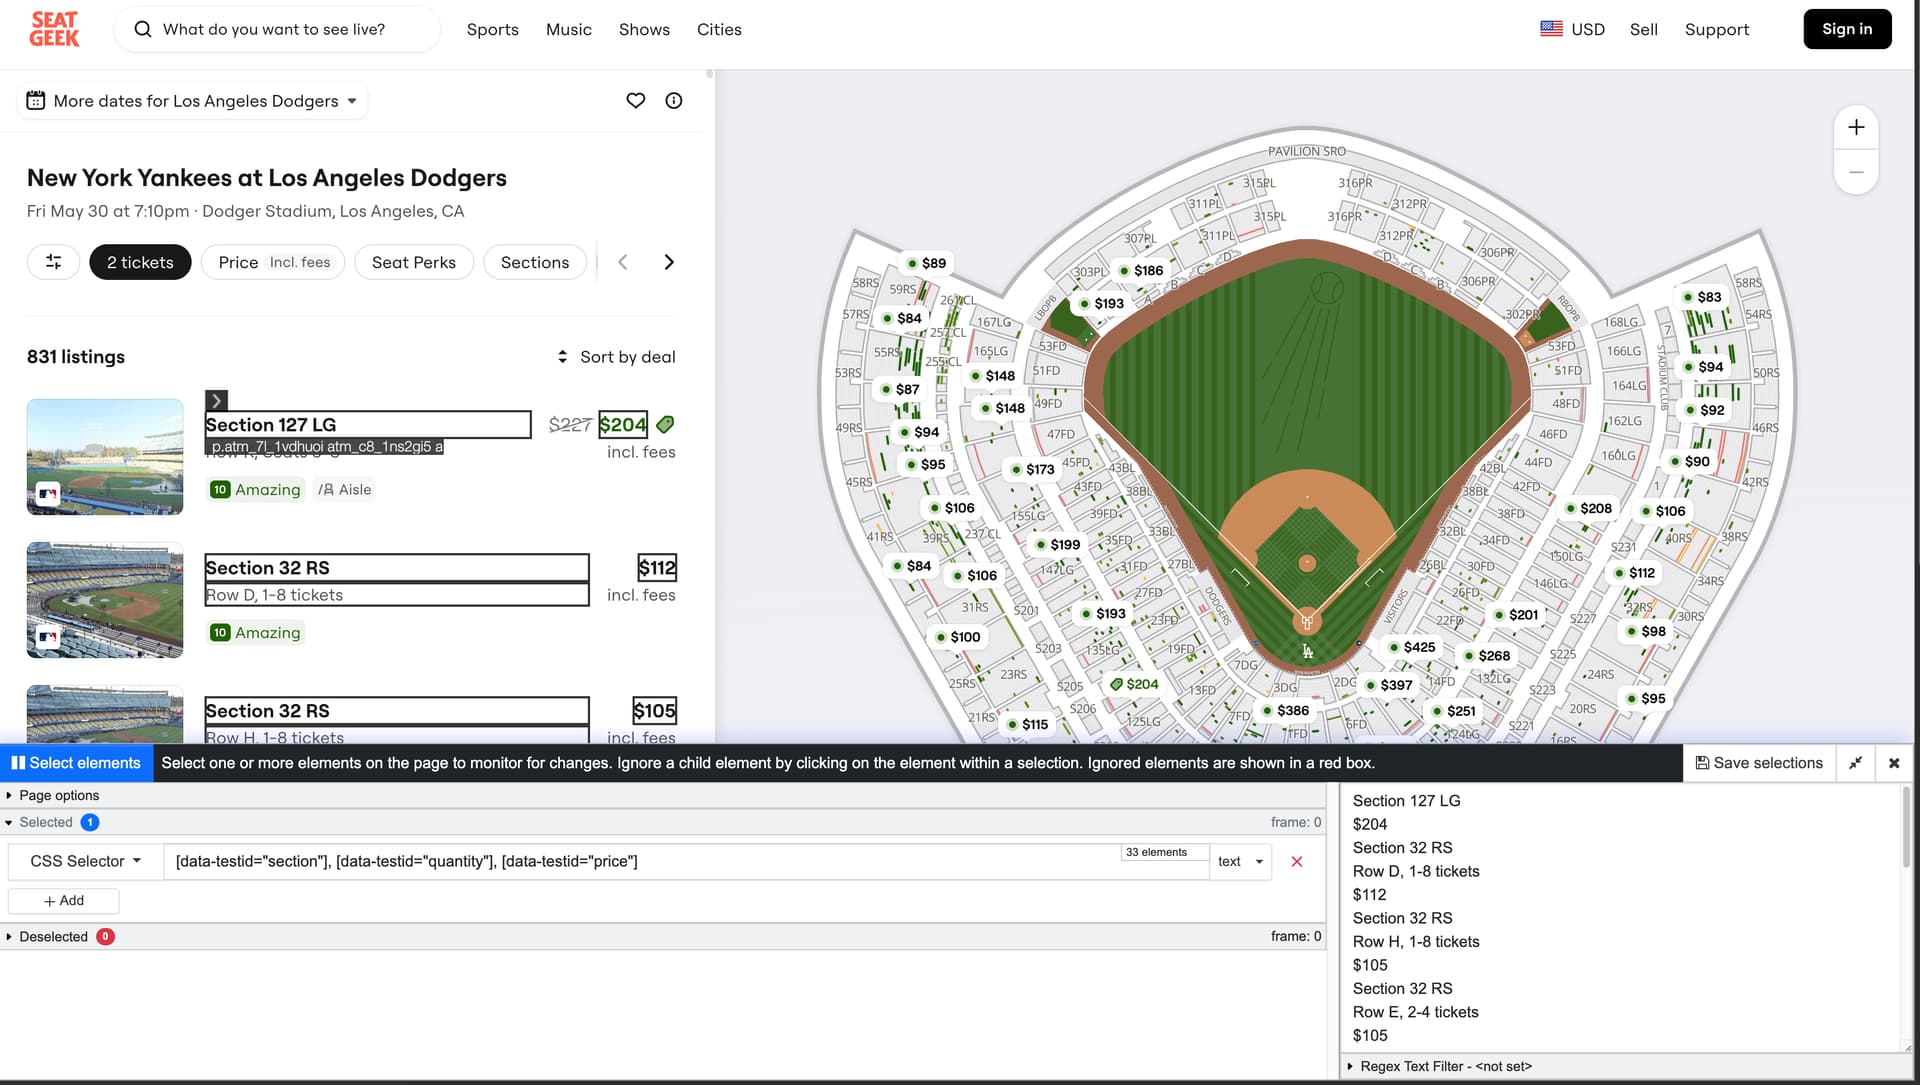Open the filter sliders icon button
The image size is (1920, 1085).
53,262
